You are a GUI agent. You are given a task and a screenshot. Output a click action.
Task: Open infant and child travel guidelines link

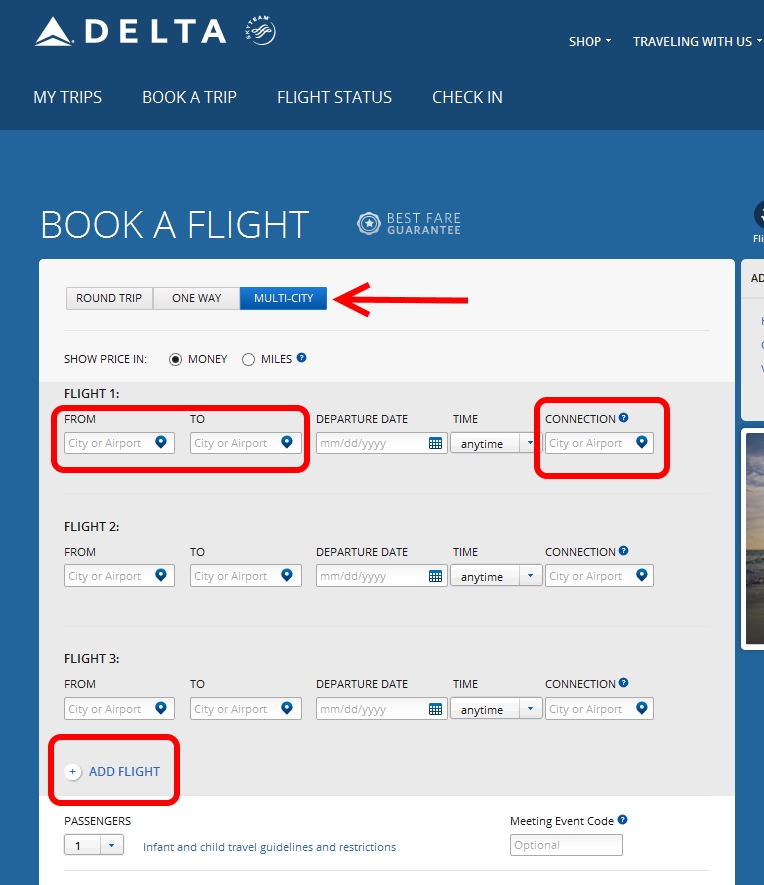[x=269, y=847]
